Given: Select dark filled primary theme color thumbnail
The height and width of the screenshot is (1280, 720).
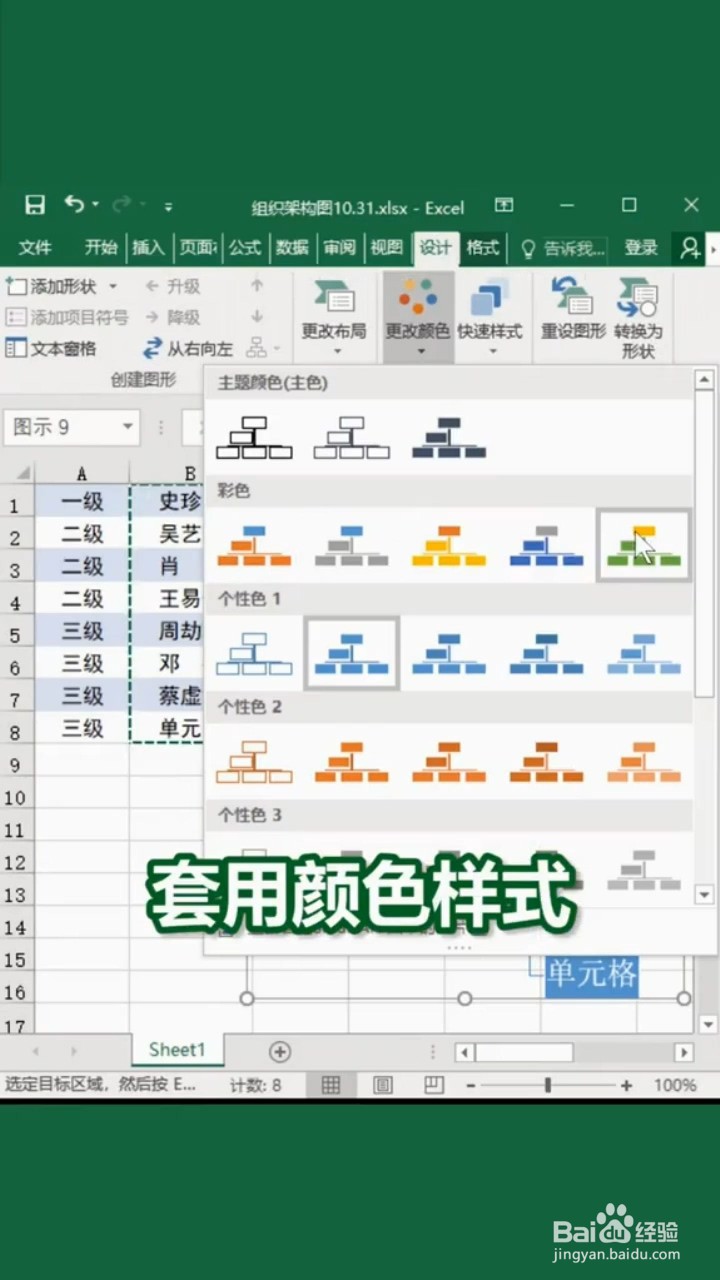Looking at the screenshot, I should (x=449, y=438).
